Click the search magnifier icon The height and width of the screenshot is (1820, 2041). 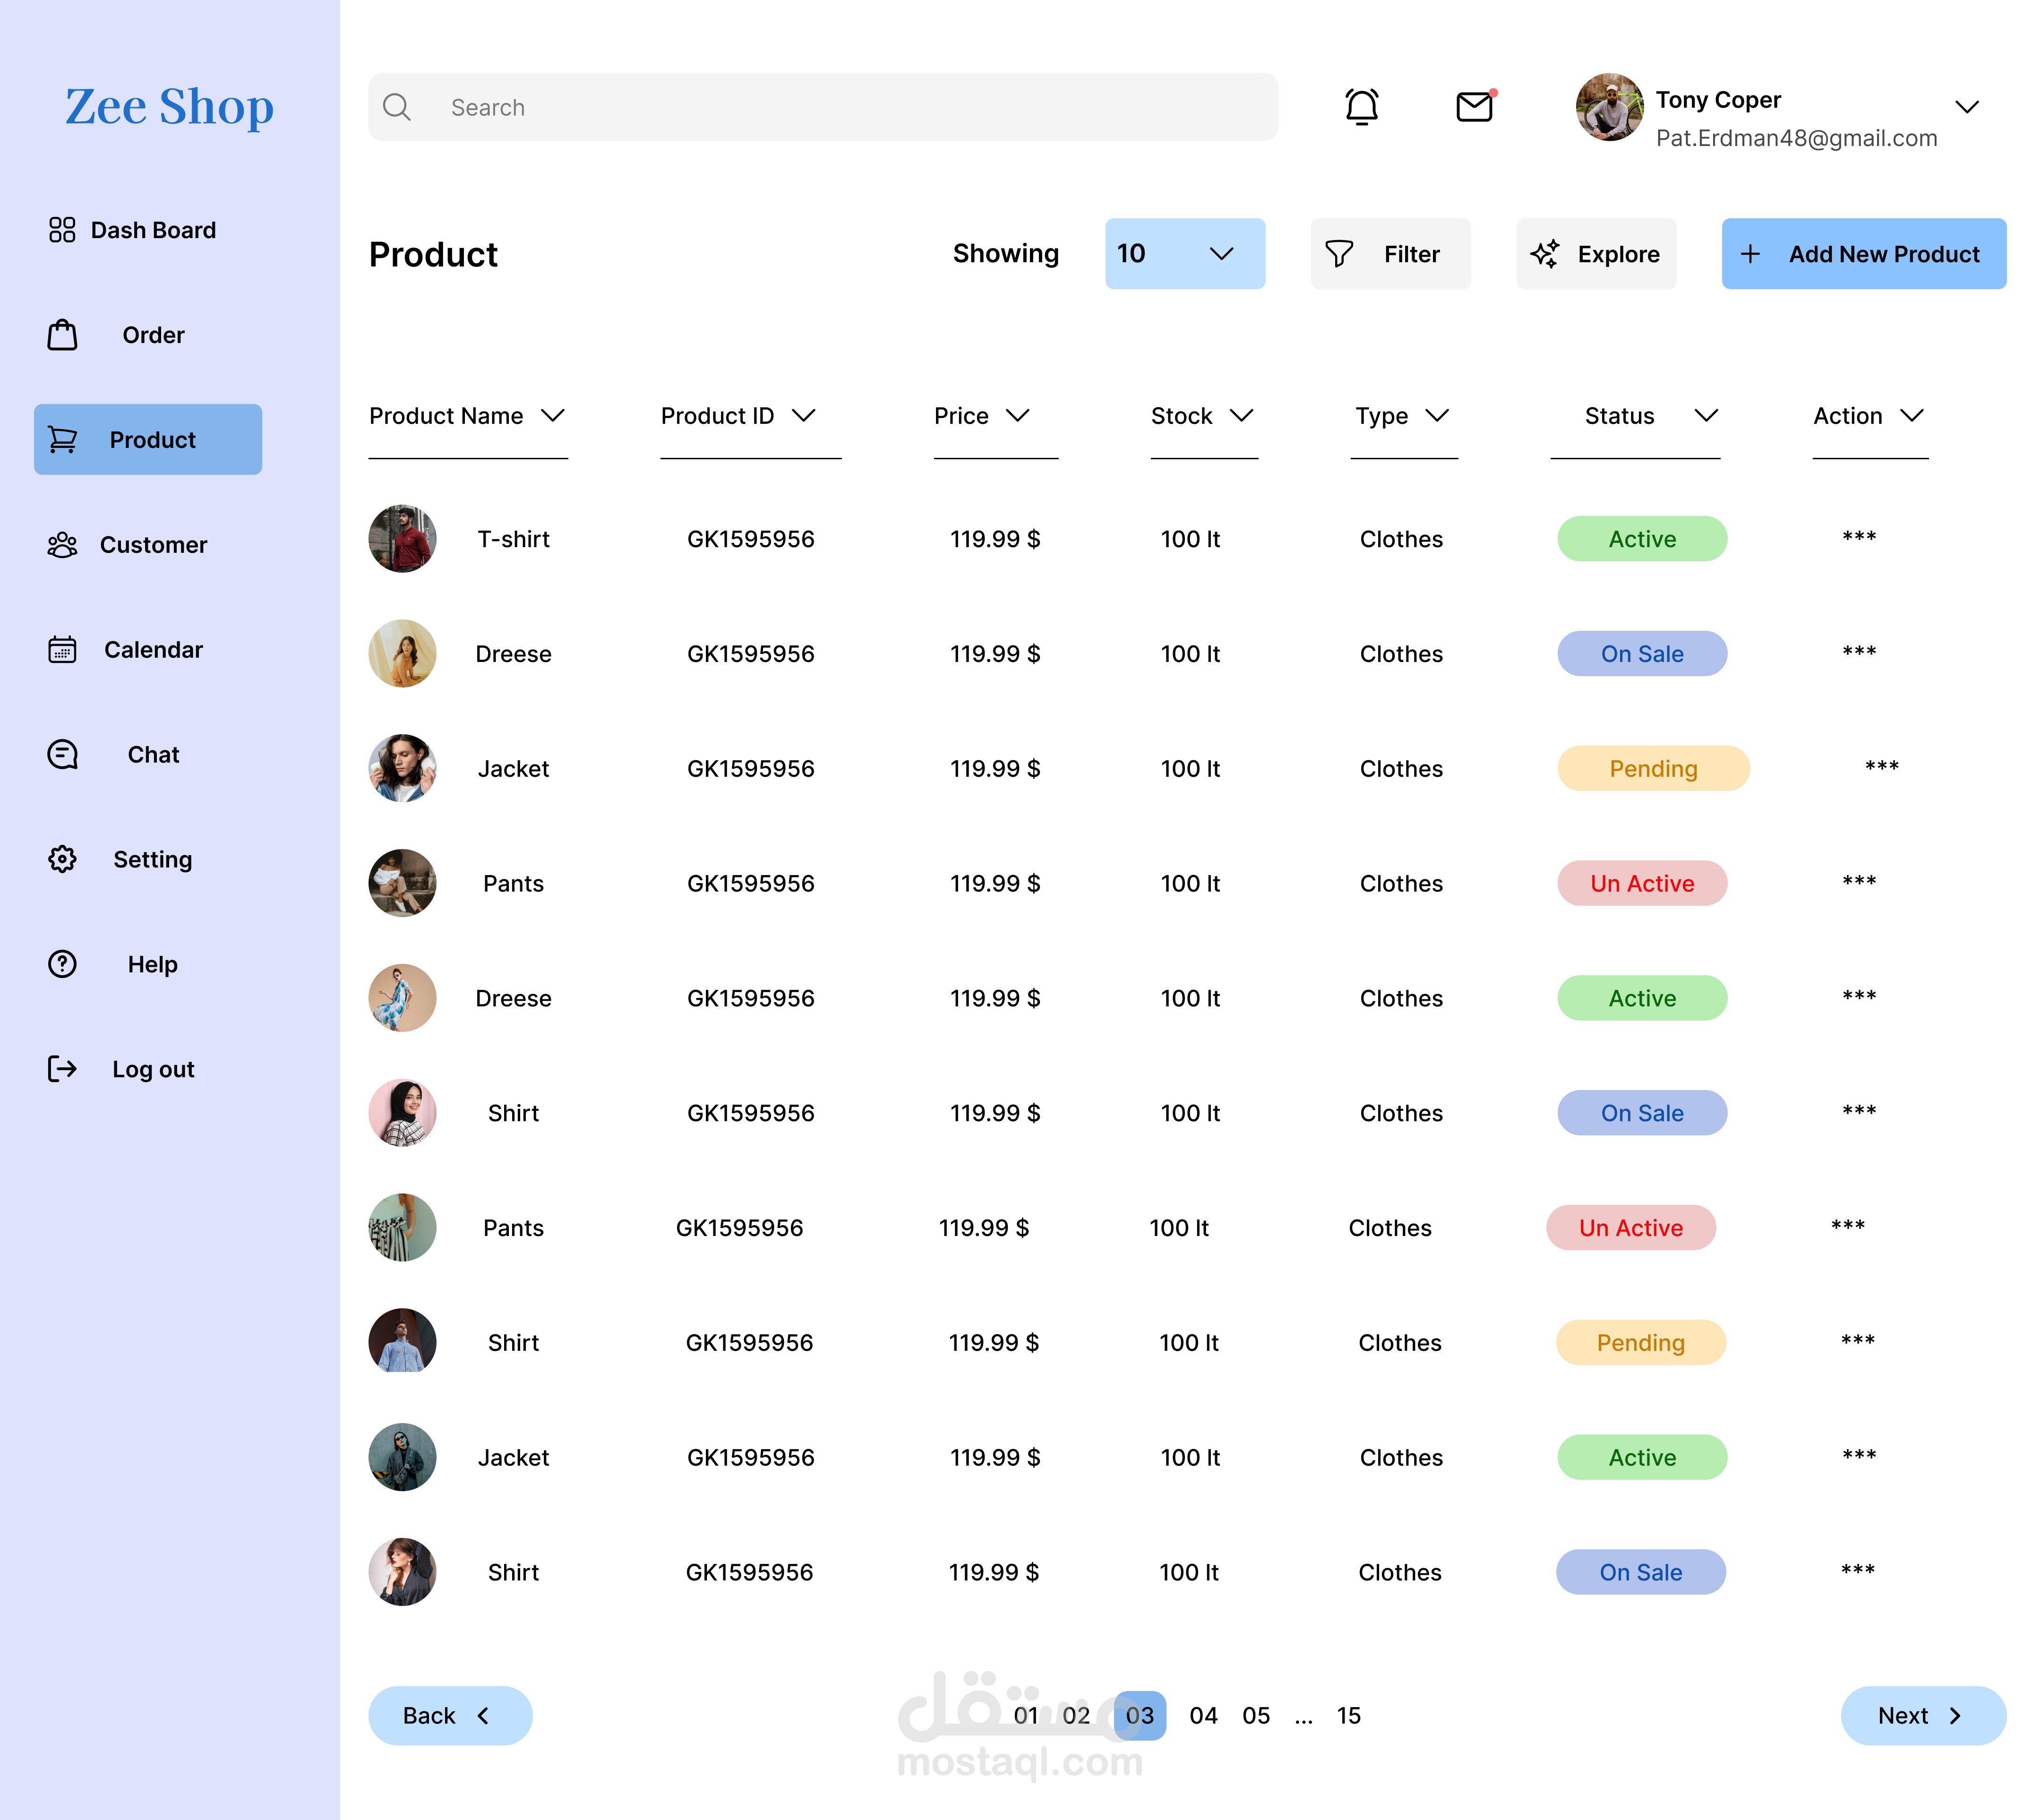coord(397,107)
